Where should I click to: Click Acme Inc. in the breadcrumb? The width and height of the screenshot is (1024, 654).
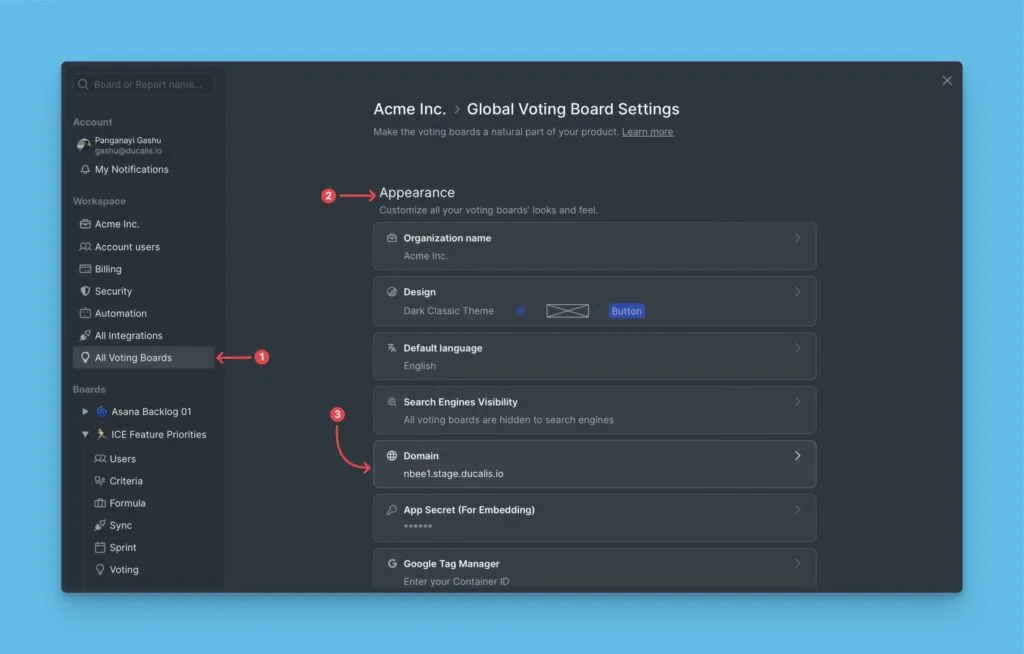pyautogui.click(x=409, y=109)
